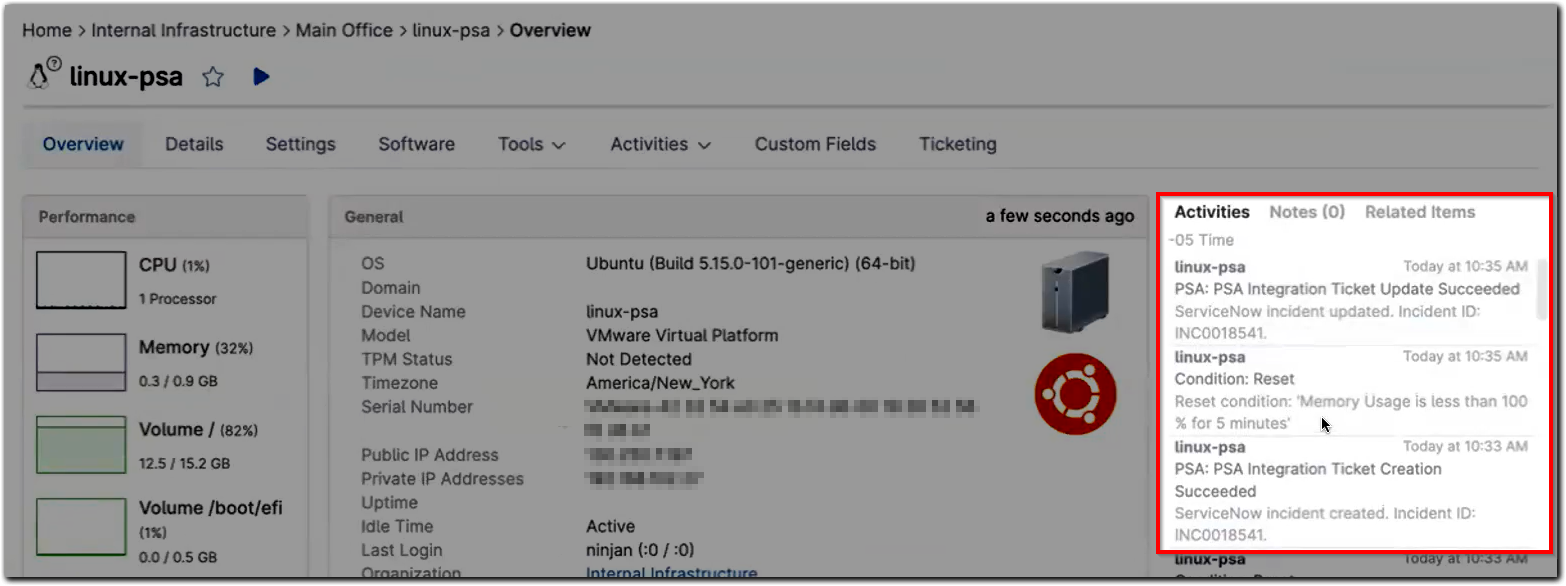Toggle the favorite star for linux-psa
Viewport: 1566px width, 586px height.
point(213,76)
